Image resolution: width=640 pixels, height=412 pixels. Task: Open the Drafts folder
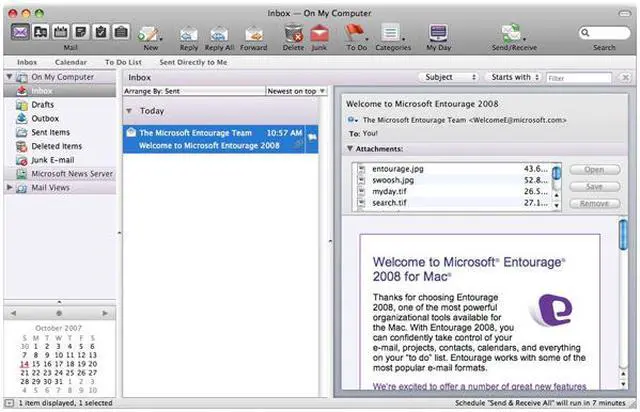[x=60, y=105]
